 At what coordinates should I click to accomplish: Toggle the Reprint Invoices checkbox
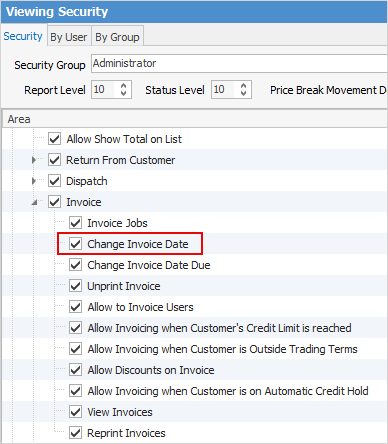[x=75, y=433]
